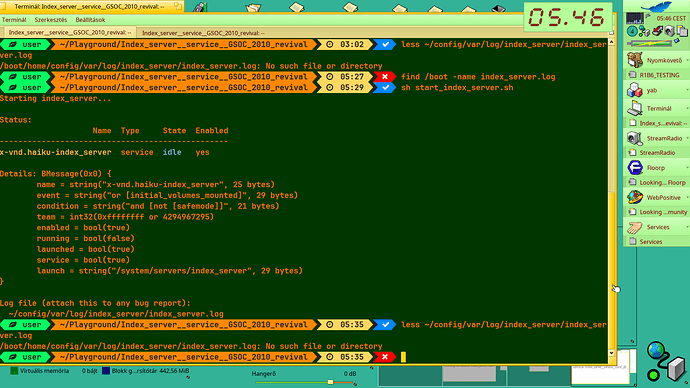Open the speaker volume tray icon
Viewport: 690px width, 388px height.
tap(669, 31)
